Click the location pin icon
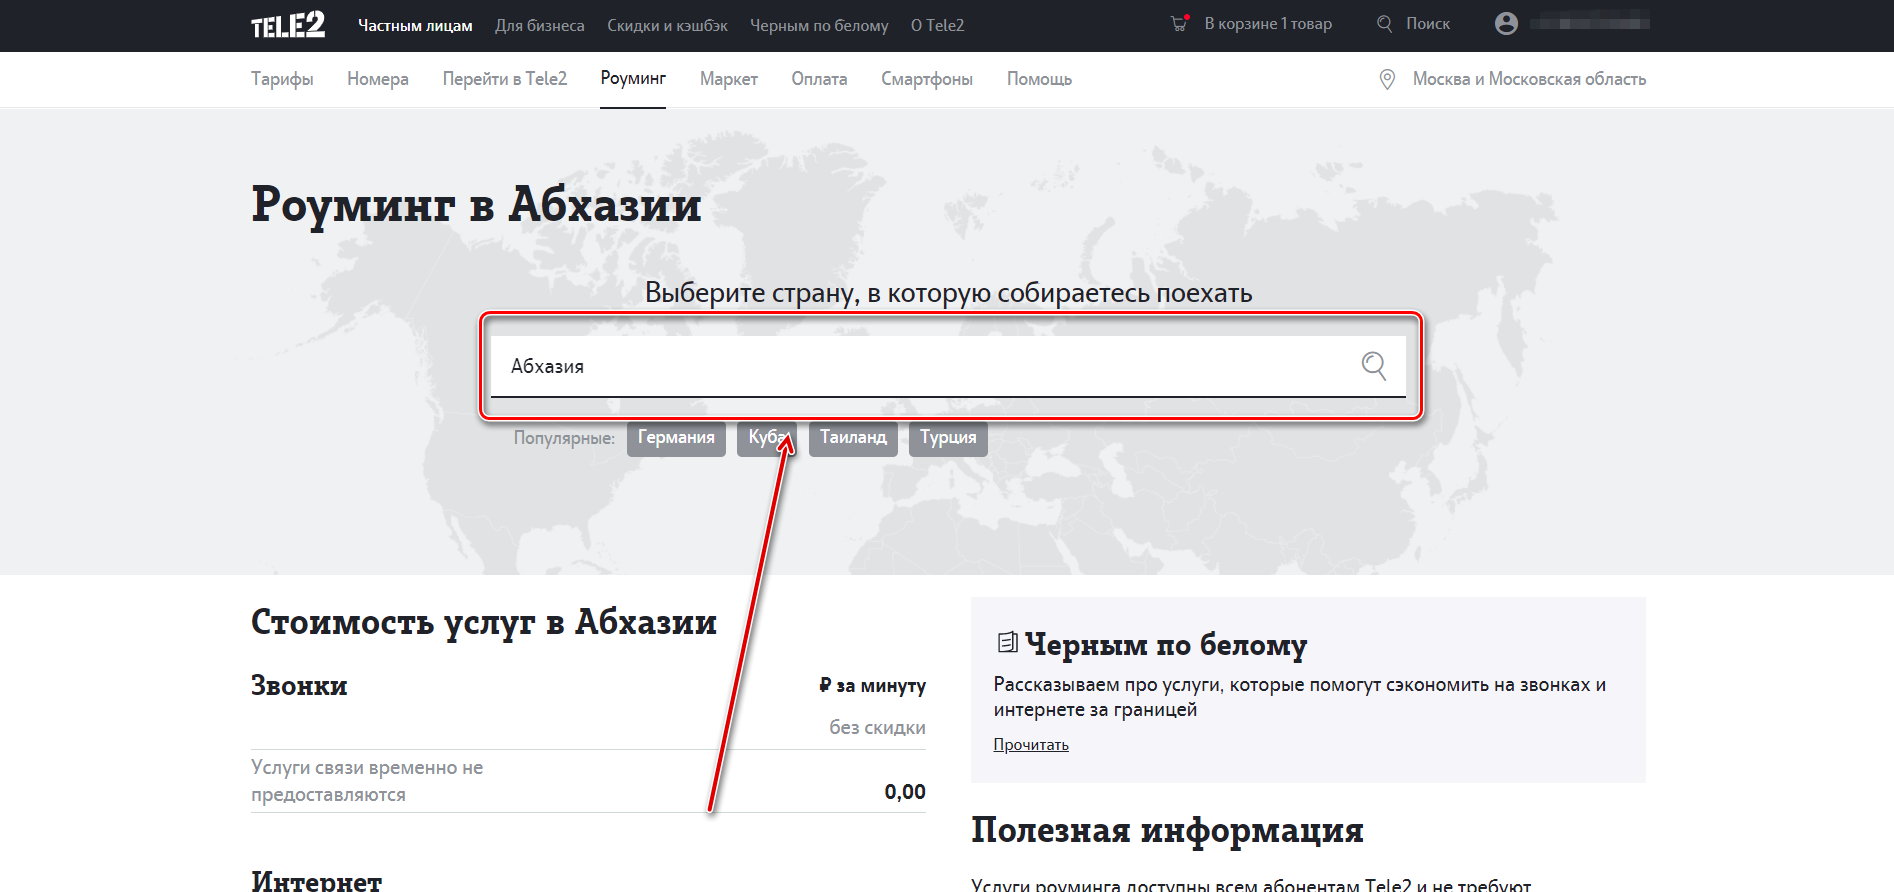The height and width of the screenshot is (892, 1894). 1387,80
